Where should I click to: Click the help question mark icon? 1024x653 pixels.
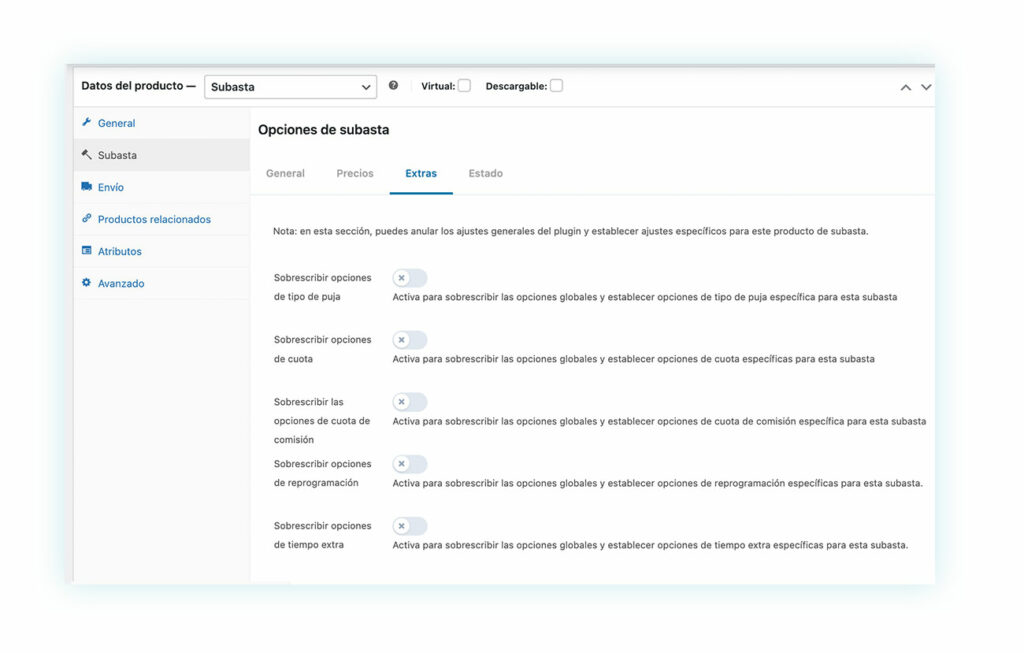coord(393,85)
